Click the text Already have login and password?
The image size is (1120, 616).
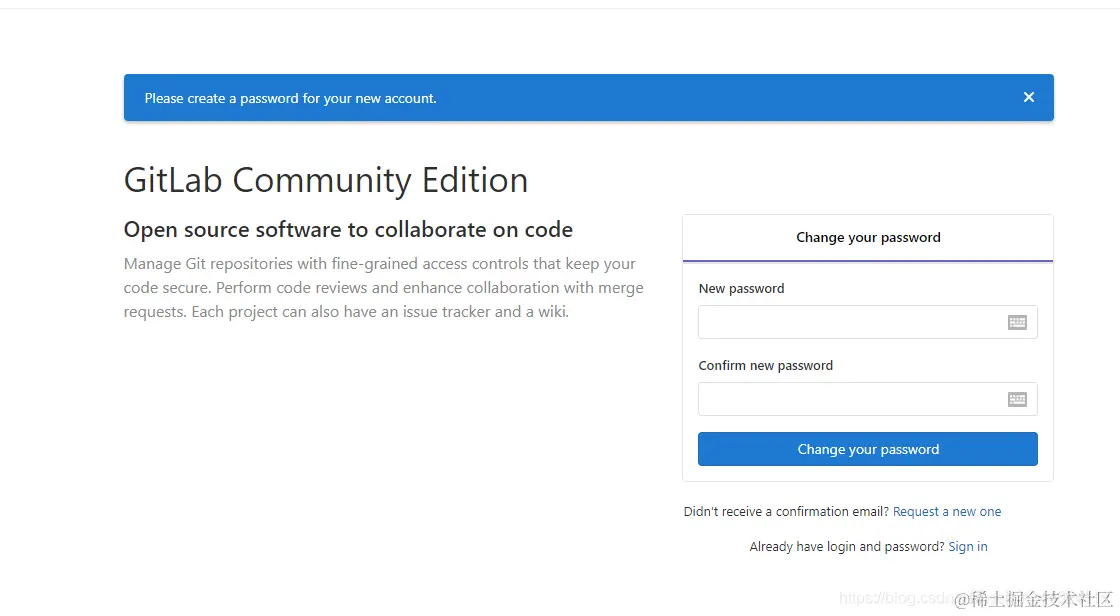pyautogui.click(x=847, y=547)
